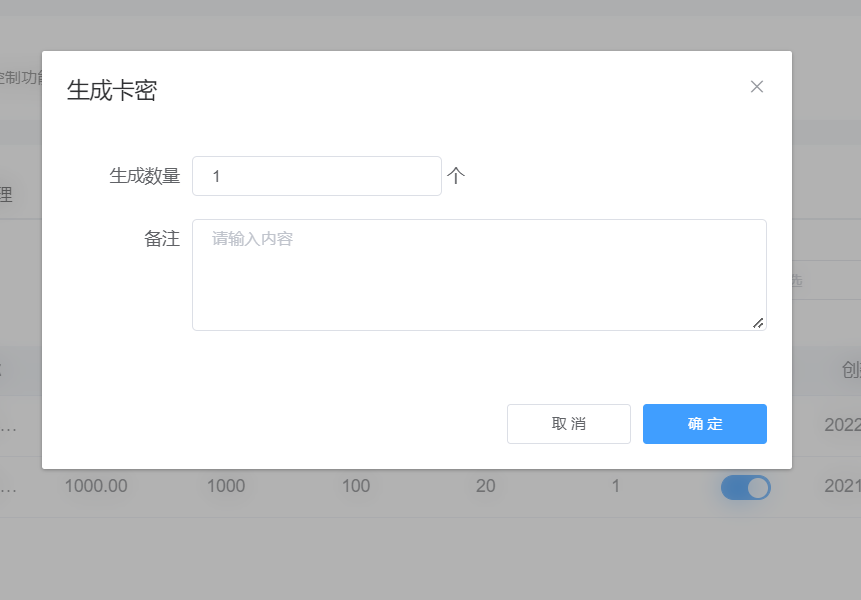Confirm with the 确定 button
Screen dimensions: 861x600
[705, 424]
